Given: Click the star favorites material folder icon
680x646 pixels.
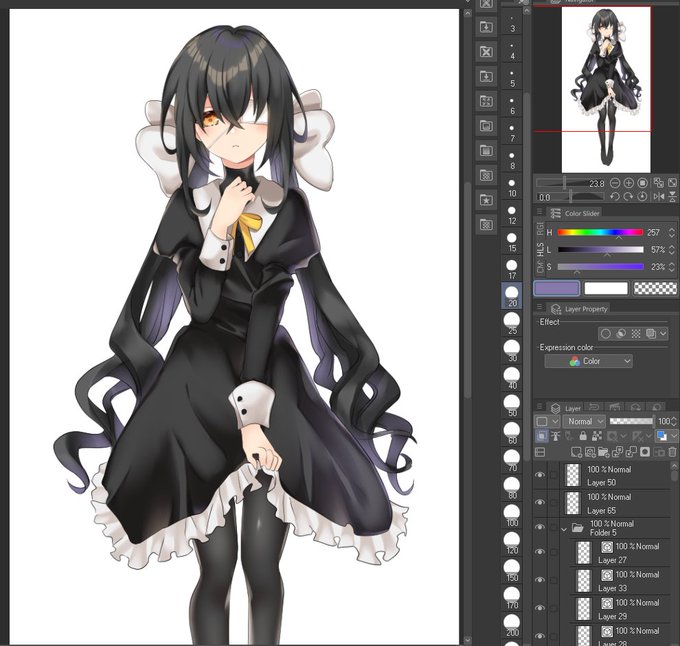Looking at the screenshot, I should pyautogui.click(x=486, y=200).
